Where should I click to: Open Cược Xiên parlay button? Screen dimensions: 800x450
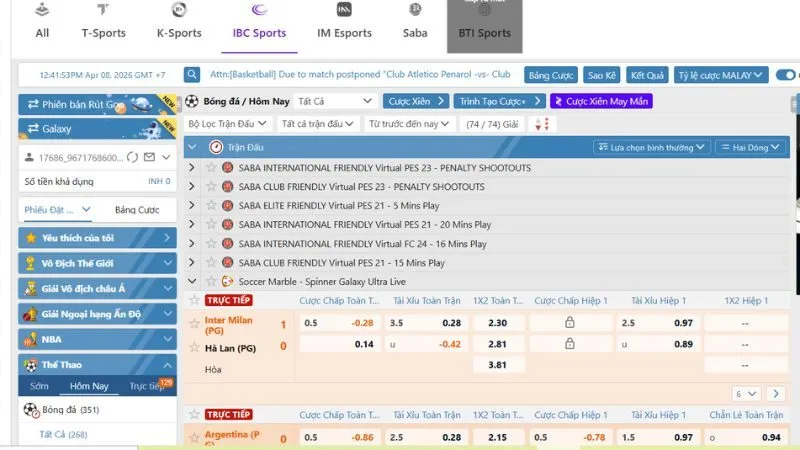416,101
